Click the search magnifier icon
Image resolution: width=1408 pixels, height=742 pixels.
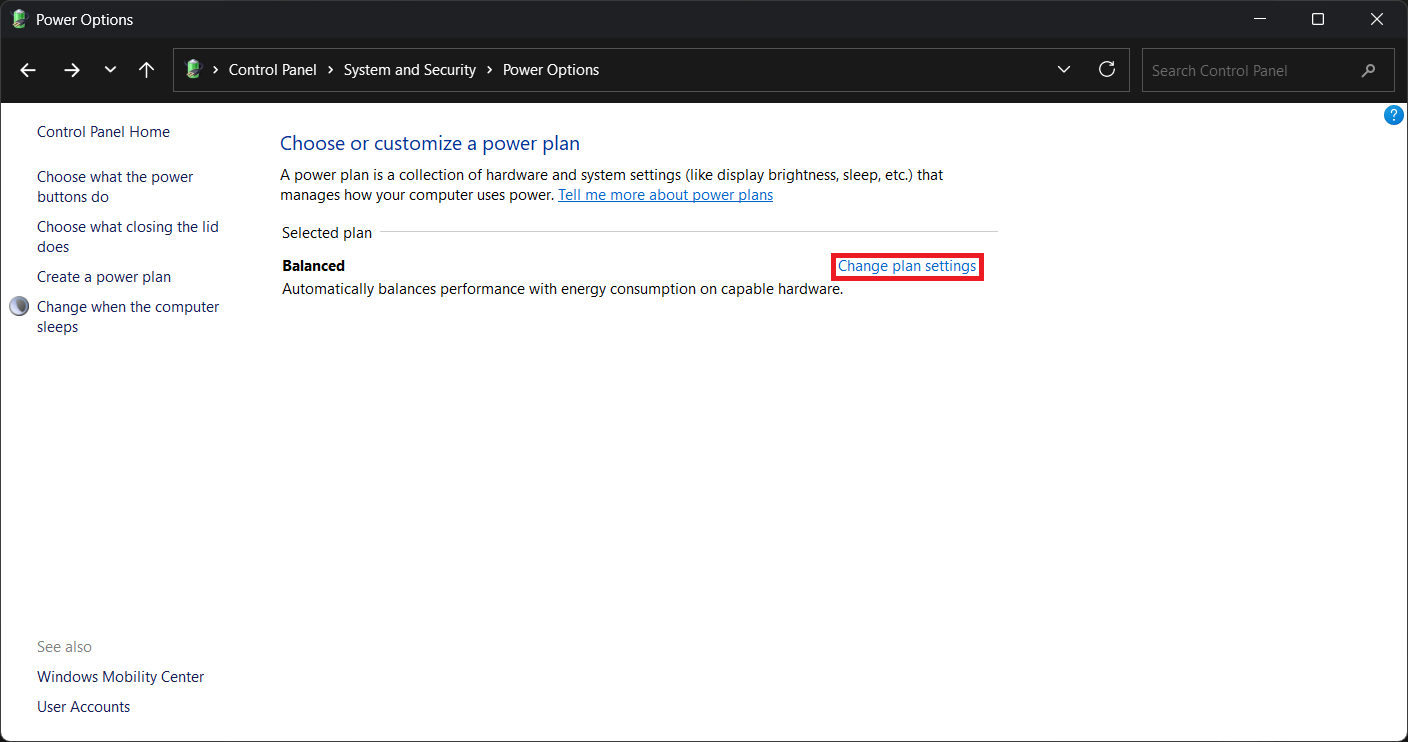click(1368, 71)
